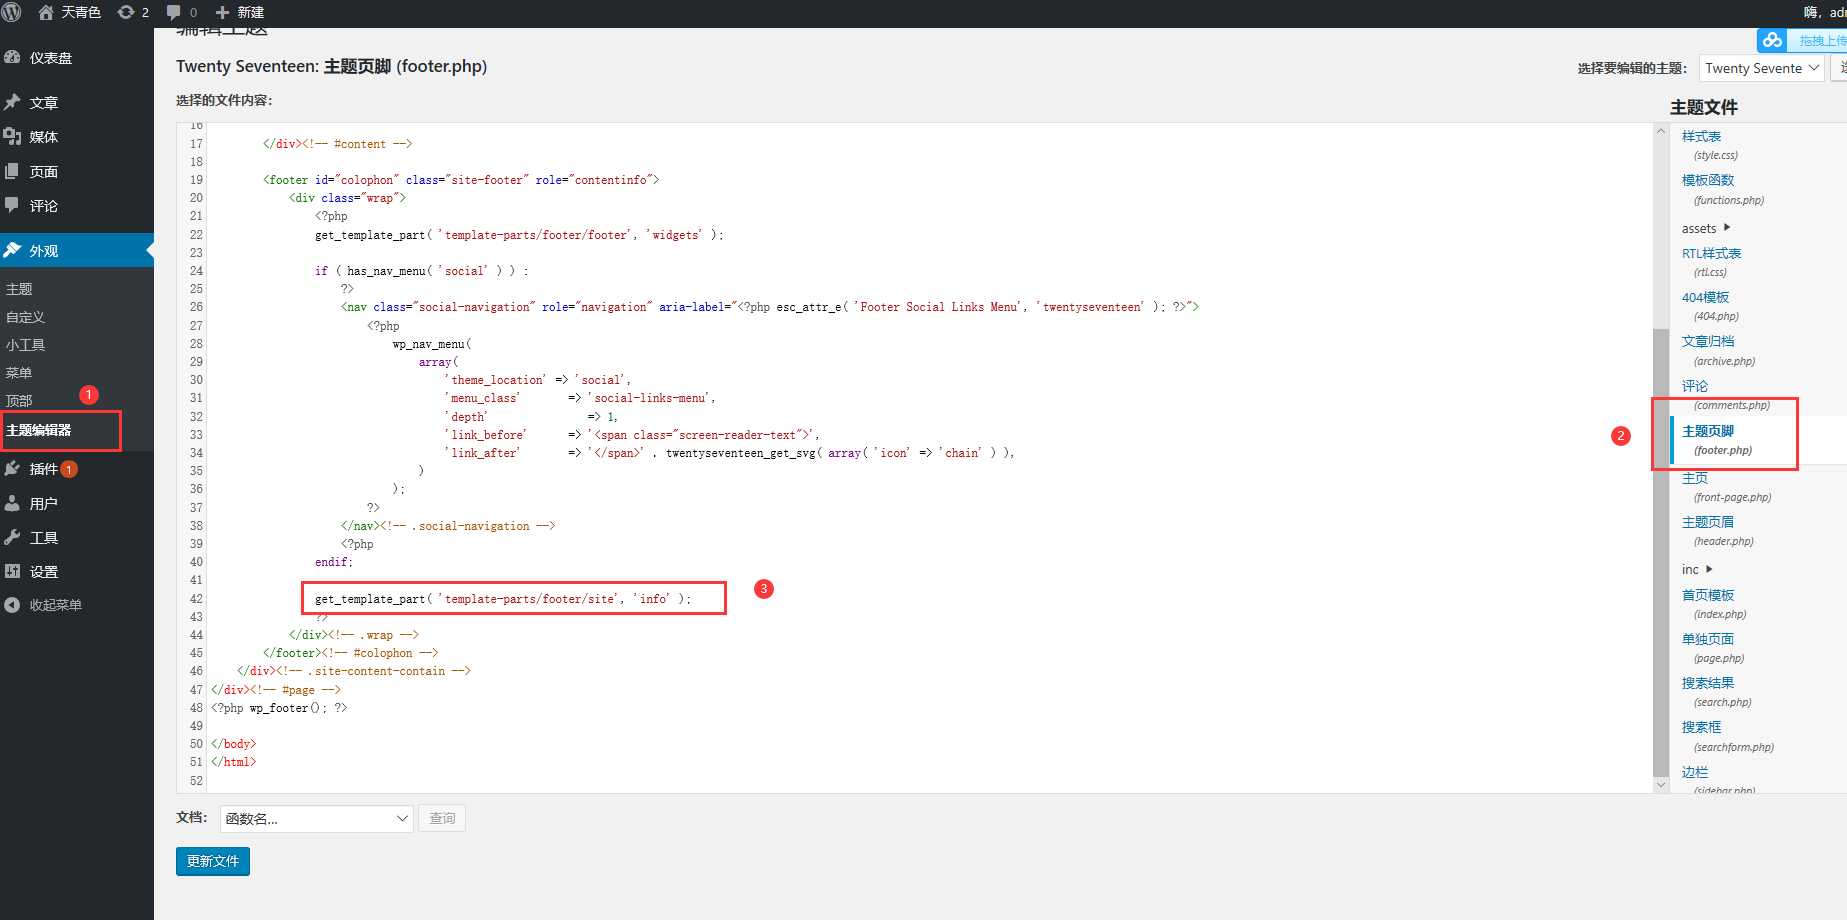Image resolution: width=1847 pixels, height=920 pixels.
Task: Click the 仪表盘 dashboard icon
Action: coord(12,58)
